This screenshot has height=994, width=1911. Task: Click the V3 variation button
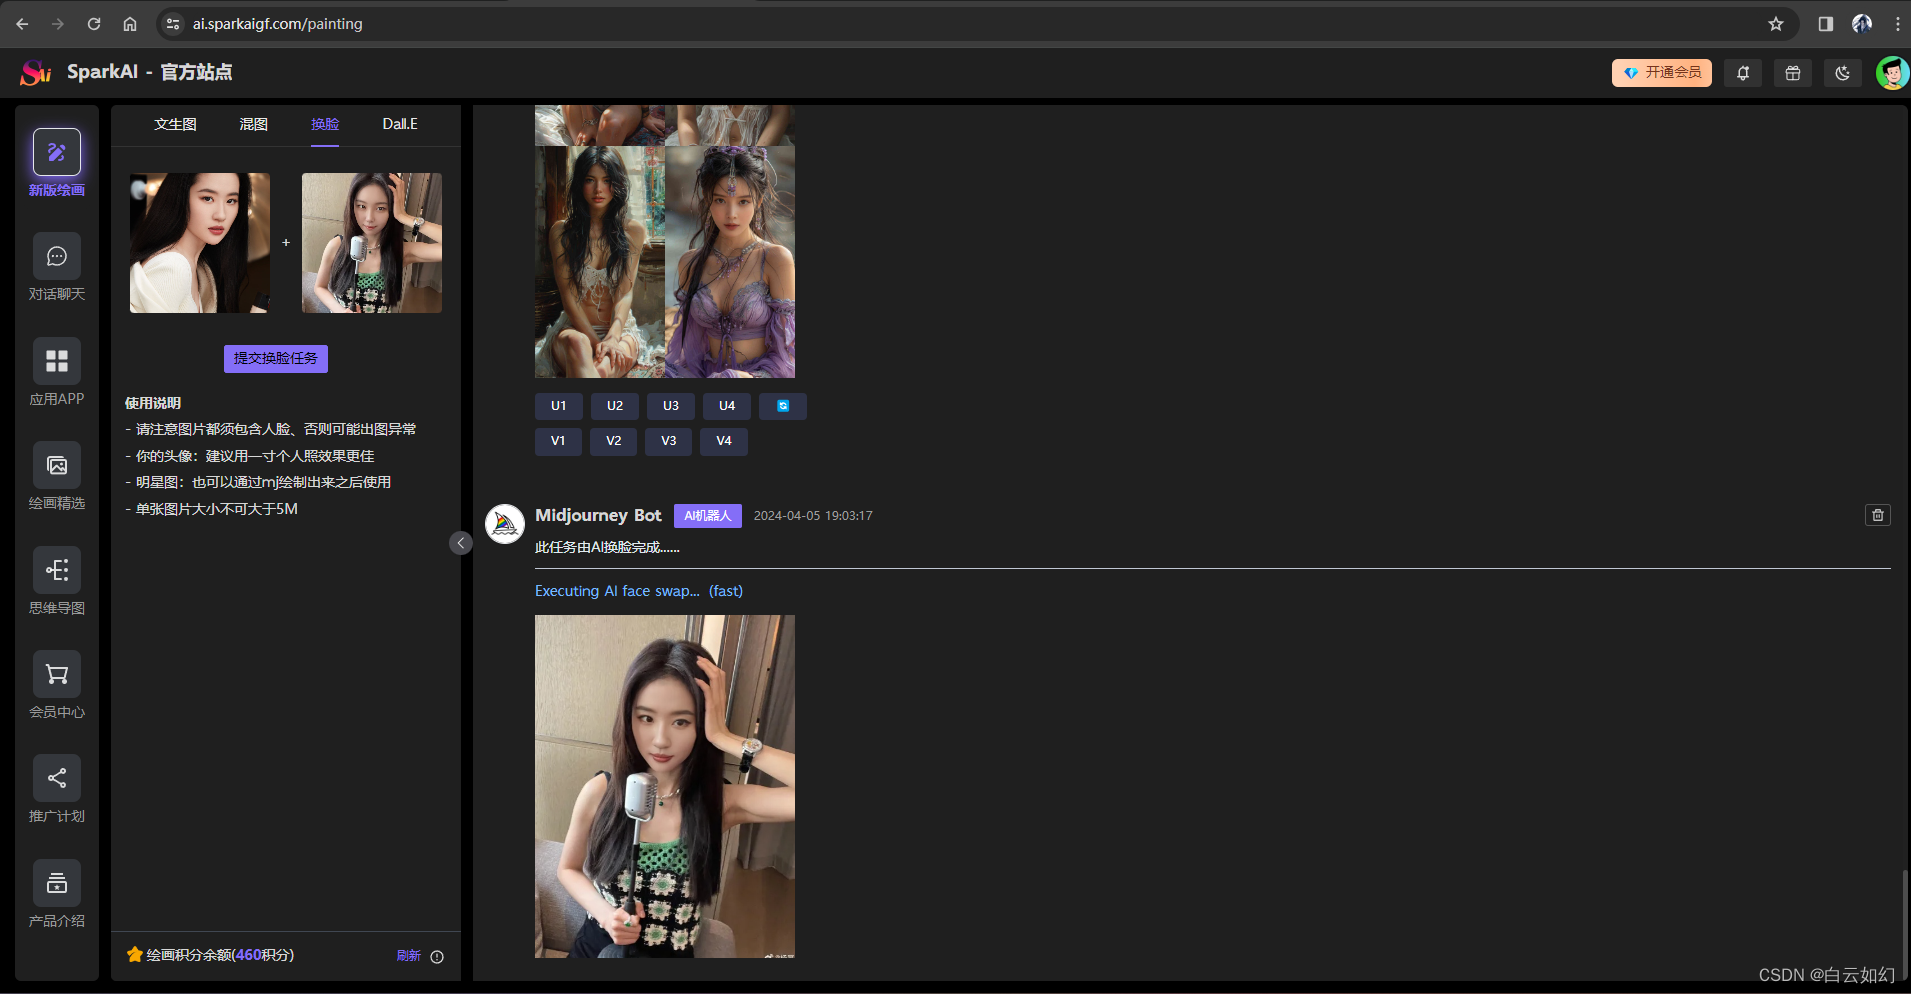669,441
